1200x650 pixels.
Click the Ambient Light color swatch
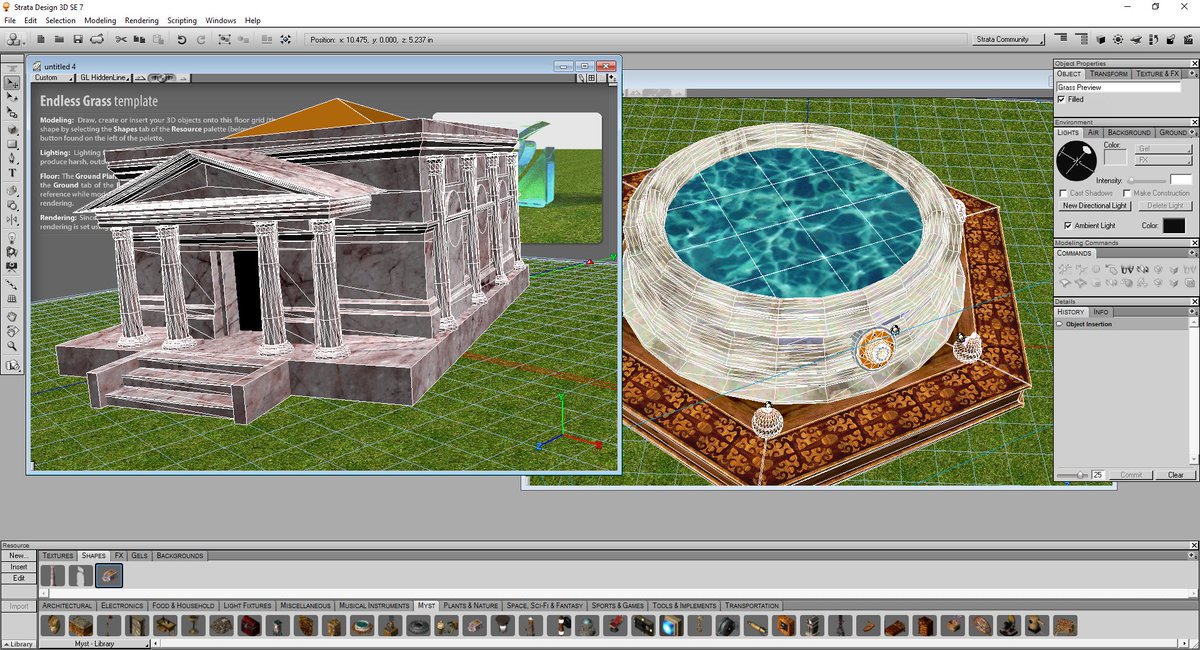coord(1174,226)
